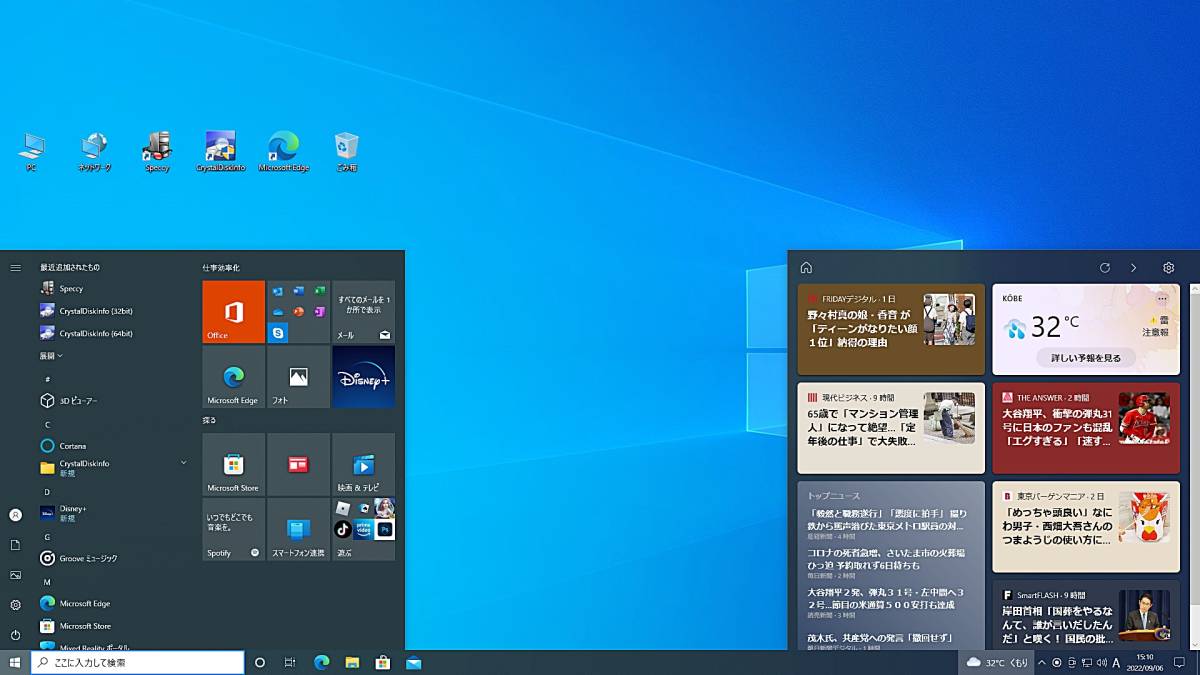Viewport: 1200px width, 675px height.
Task: Open the フォト (Photos) tile
Action: [299, 377]
